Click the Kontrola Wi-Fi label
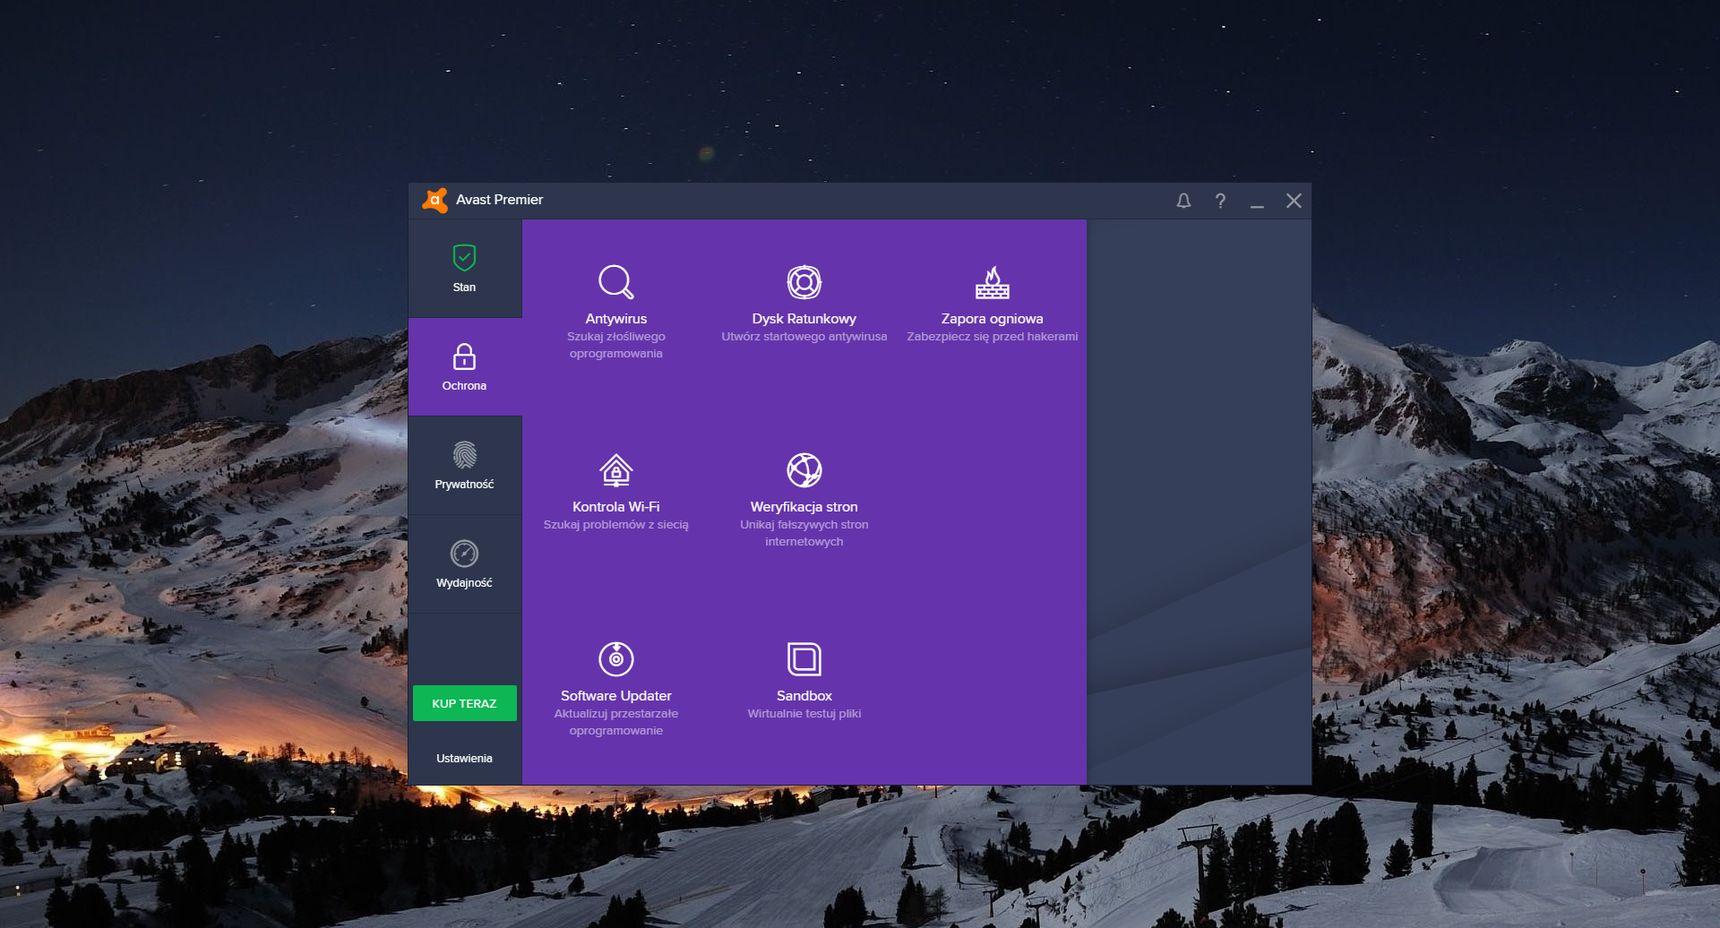Image resolution: width=1720 pixels, height=928 pixels. 616,507
